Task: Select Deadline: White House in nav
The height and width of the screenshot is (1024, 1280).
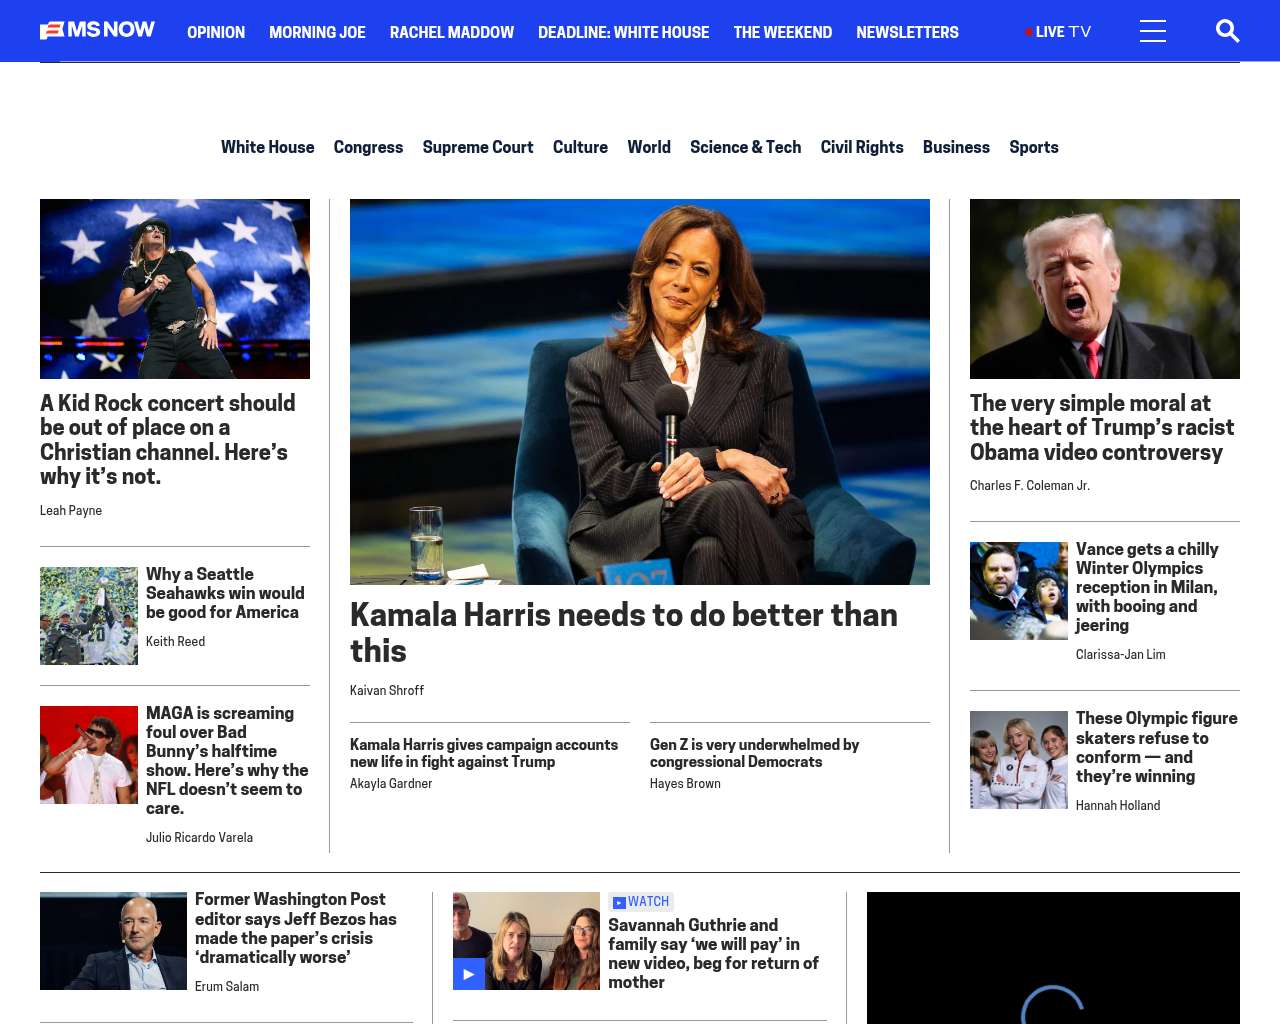Action: coord(623,32)
